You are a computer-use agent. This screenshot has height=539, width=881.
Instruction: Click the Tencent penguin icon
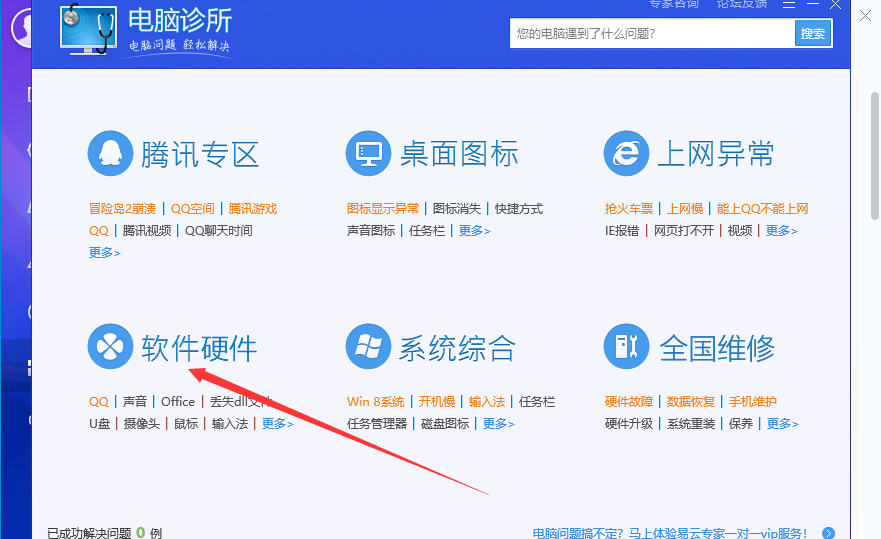pos(110,154)
